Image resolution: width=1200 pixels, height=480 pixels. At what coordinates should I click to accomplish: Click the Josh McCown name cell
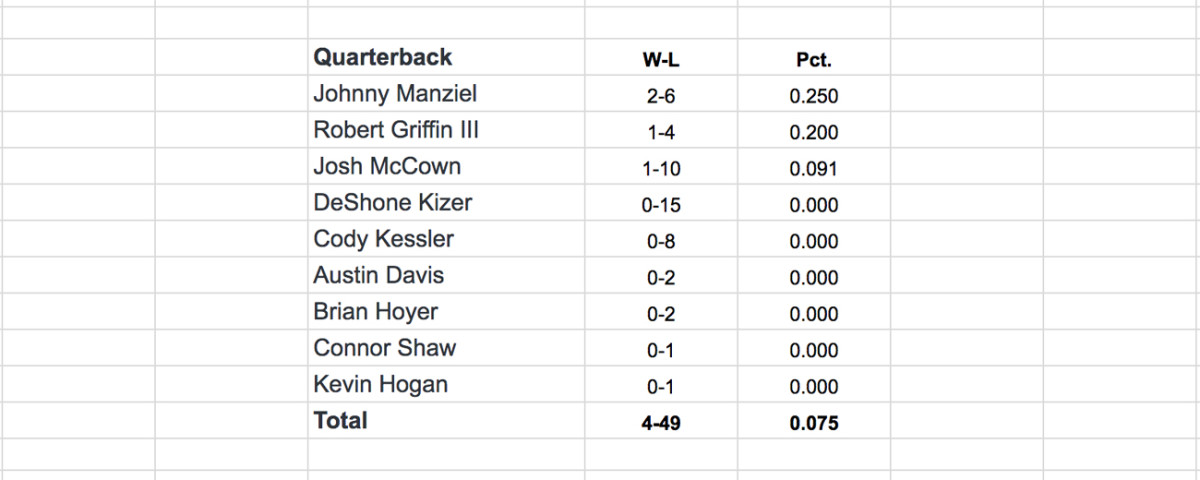[x=387, y=167]
